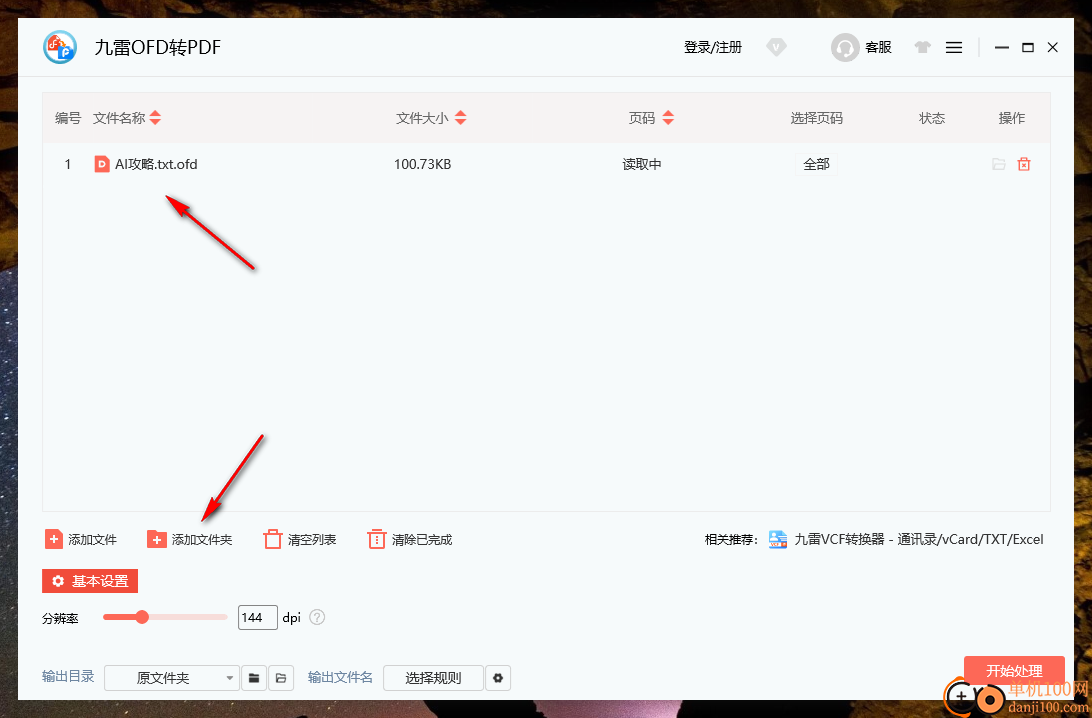Click the 输出目录 label

[68, 676]
